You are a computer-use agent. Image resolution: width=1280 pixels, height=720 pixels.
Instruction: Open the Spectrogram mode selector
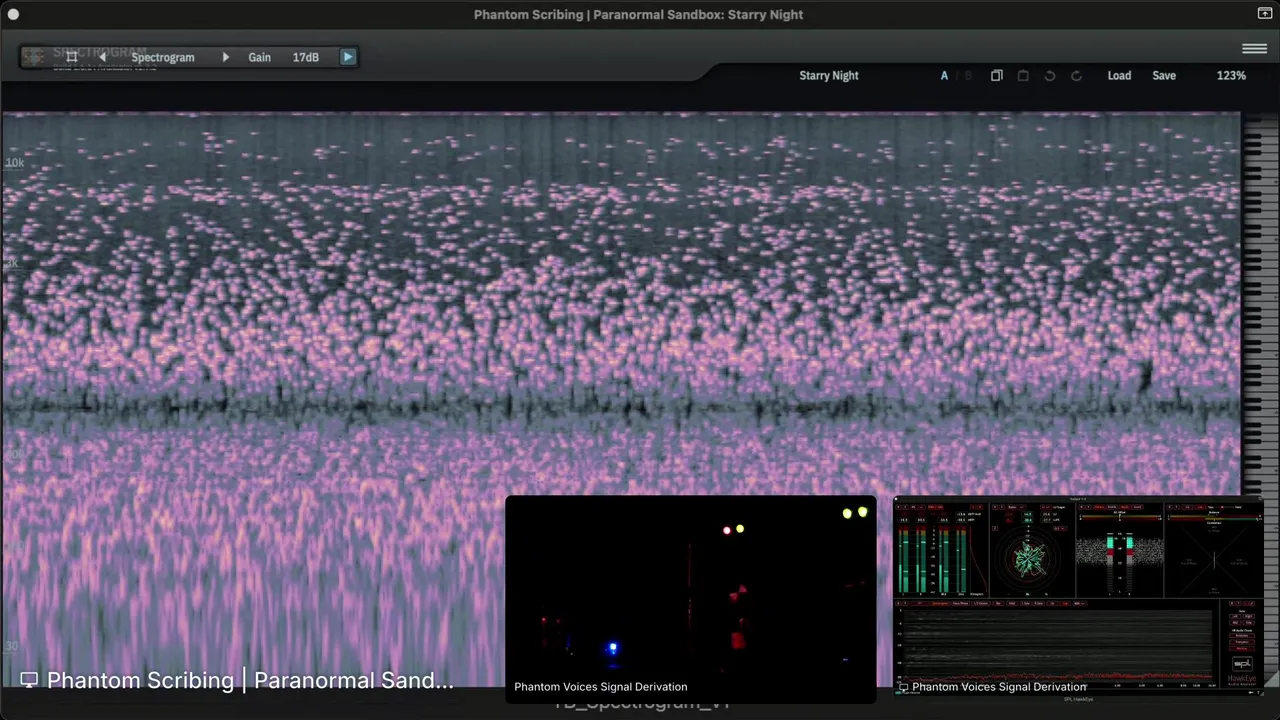(x=163, y=57)
